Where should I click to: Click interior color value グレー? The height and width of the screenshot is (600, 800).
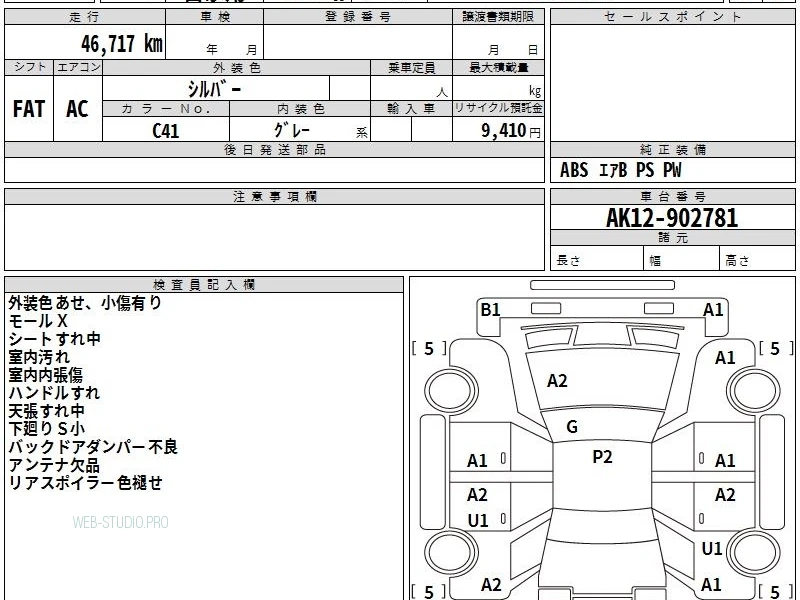pyautogui.click(x=292, y=130)
